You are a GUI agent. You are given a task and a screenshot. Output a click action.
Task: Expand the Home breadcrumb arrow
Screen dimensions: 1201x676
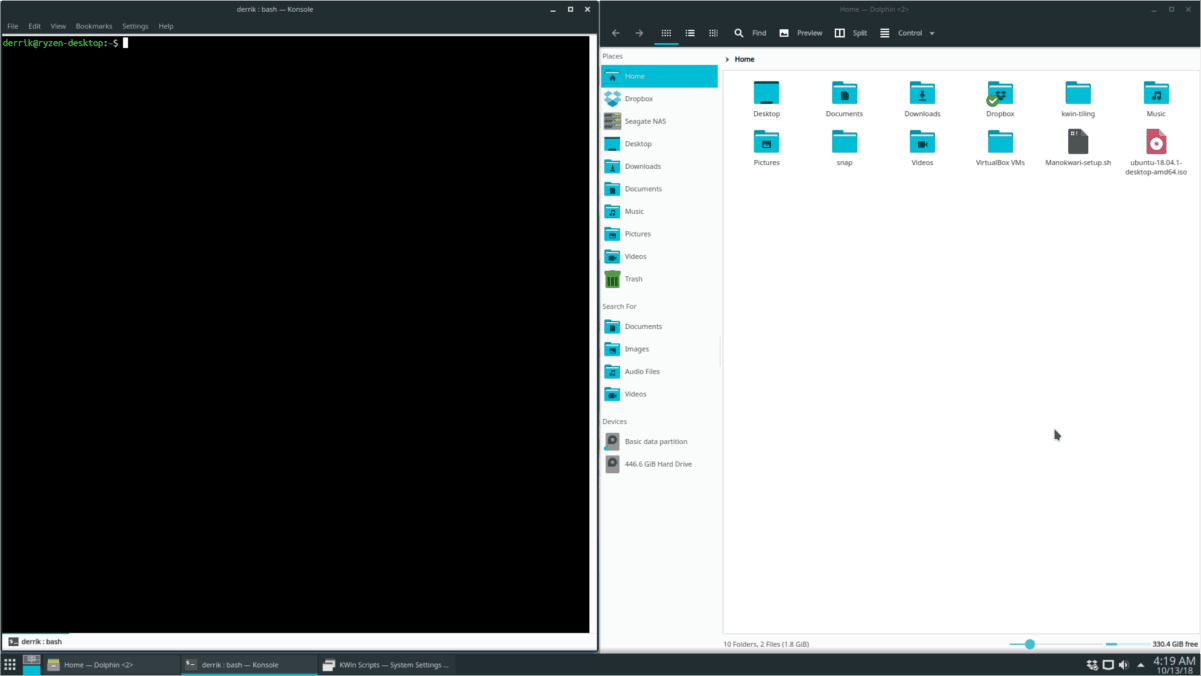pos(728,60)
